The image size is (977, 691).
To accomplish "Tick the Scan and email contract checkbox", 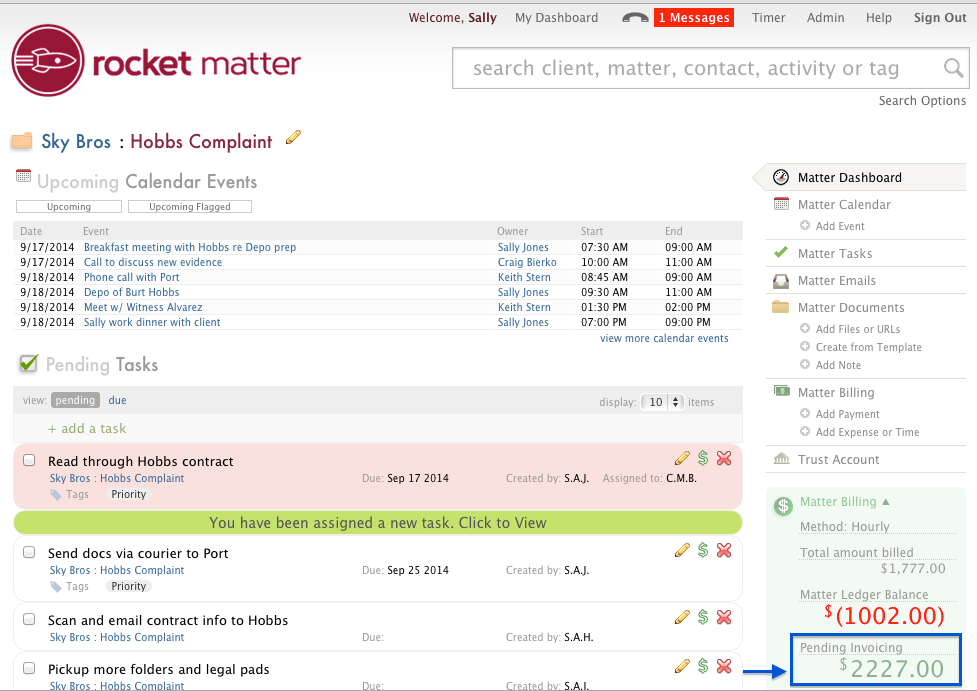I will coord(29,619).
